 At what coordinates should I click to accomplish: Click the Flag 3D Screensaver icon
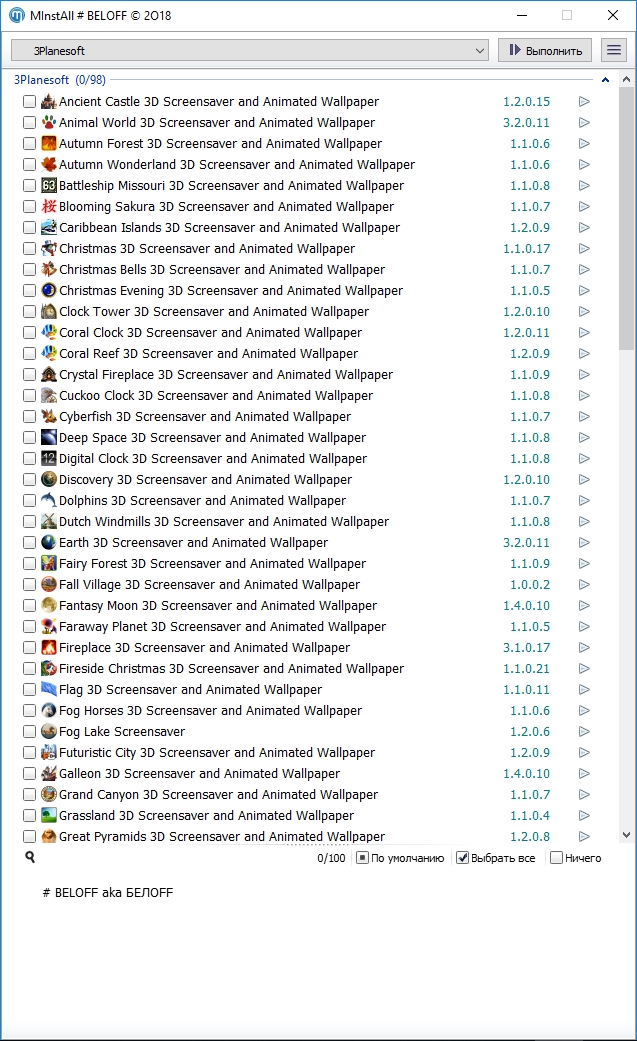48,689
